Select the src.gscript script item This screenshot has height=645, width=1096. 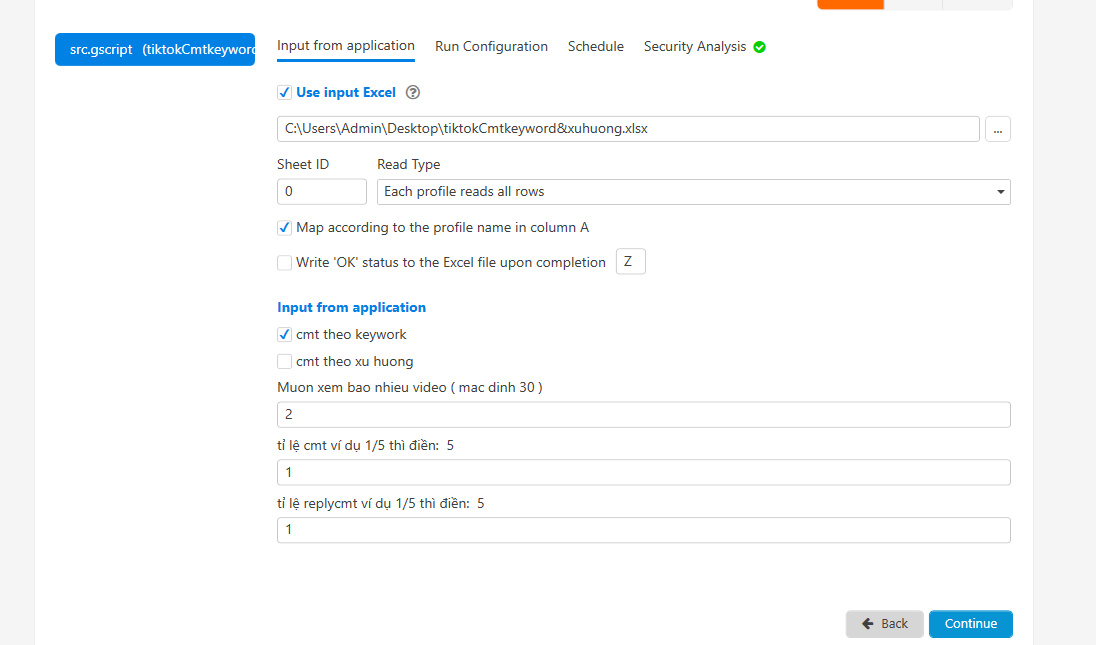point(155,50)
